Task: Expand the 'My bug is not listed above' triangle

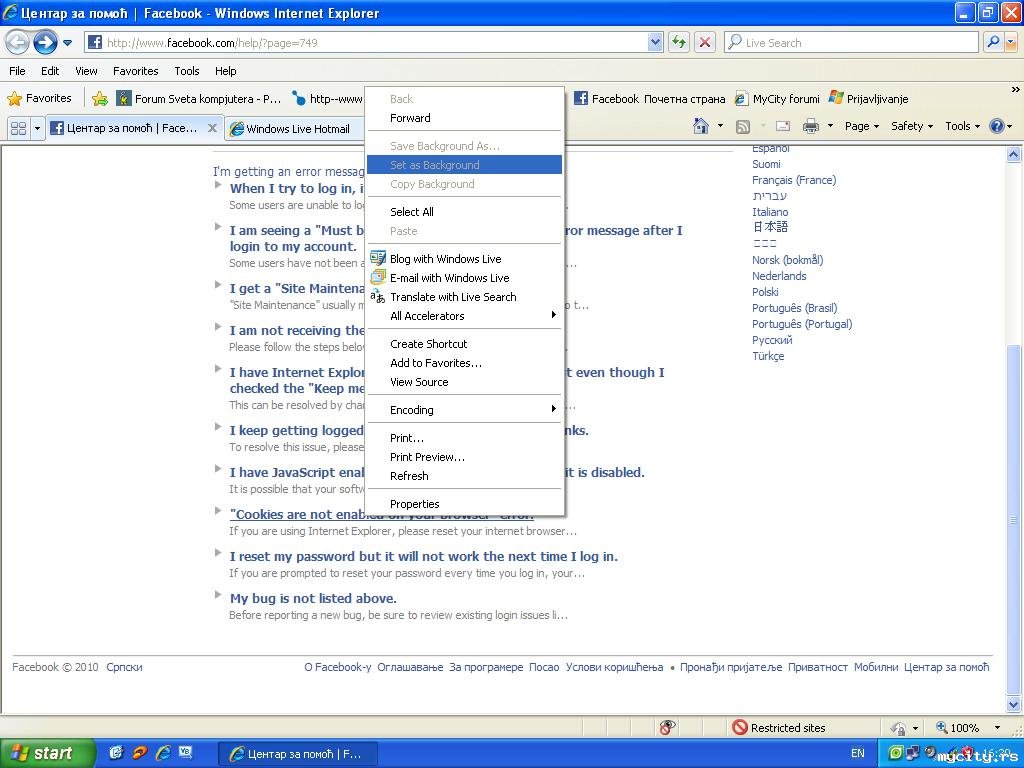Action: pos(218,595)
